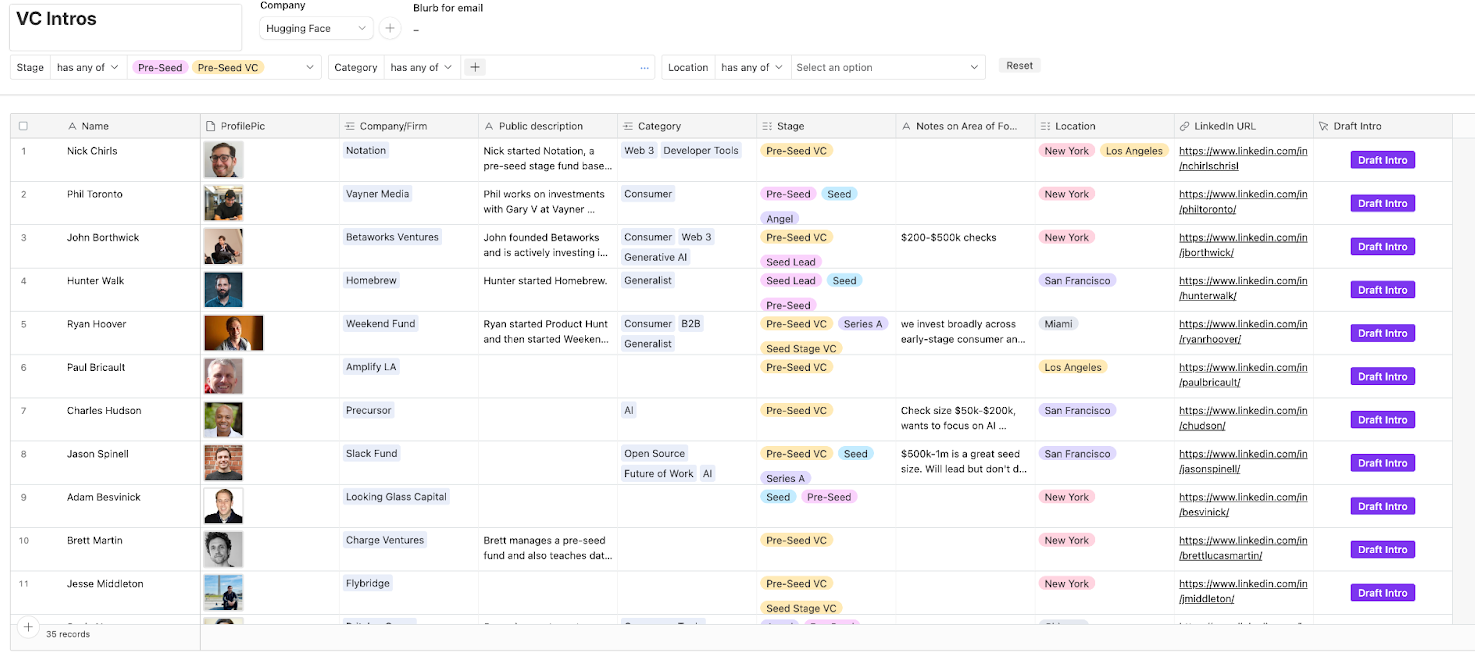Click the LinkedIn URL column link icon

coord(1185,127)
